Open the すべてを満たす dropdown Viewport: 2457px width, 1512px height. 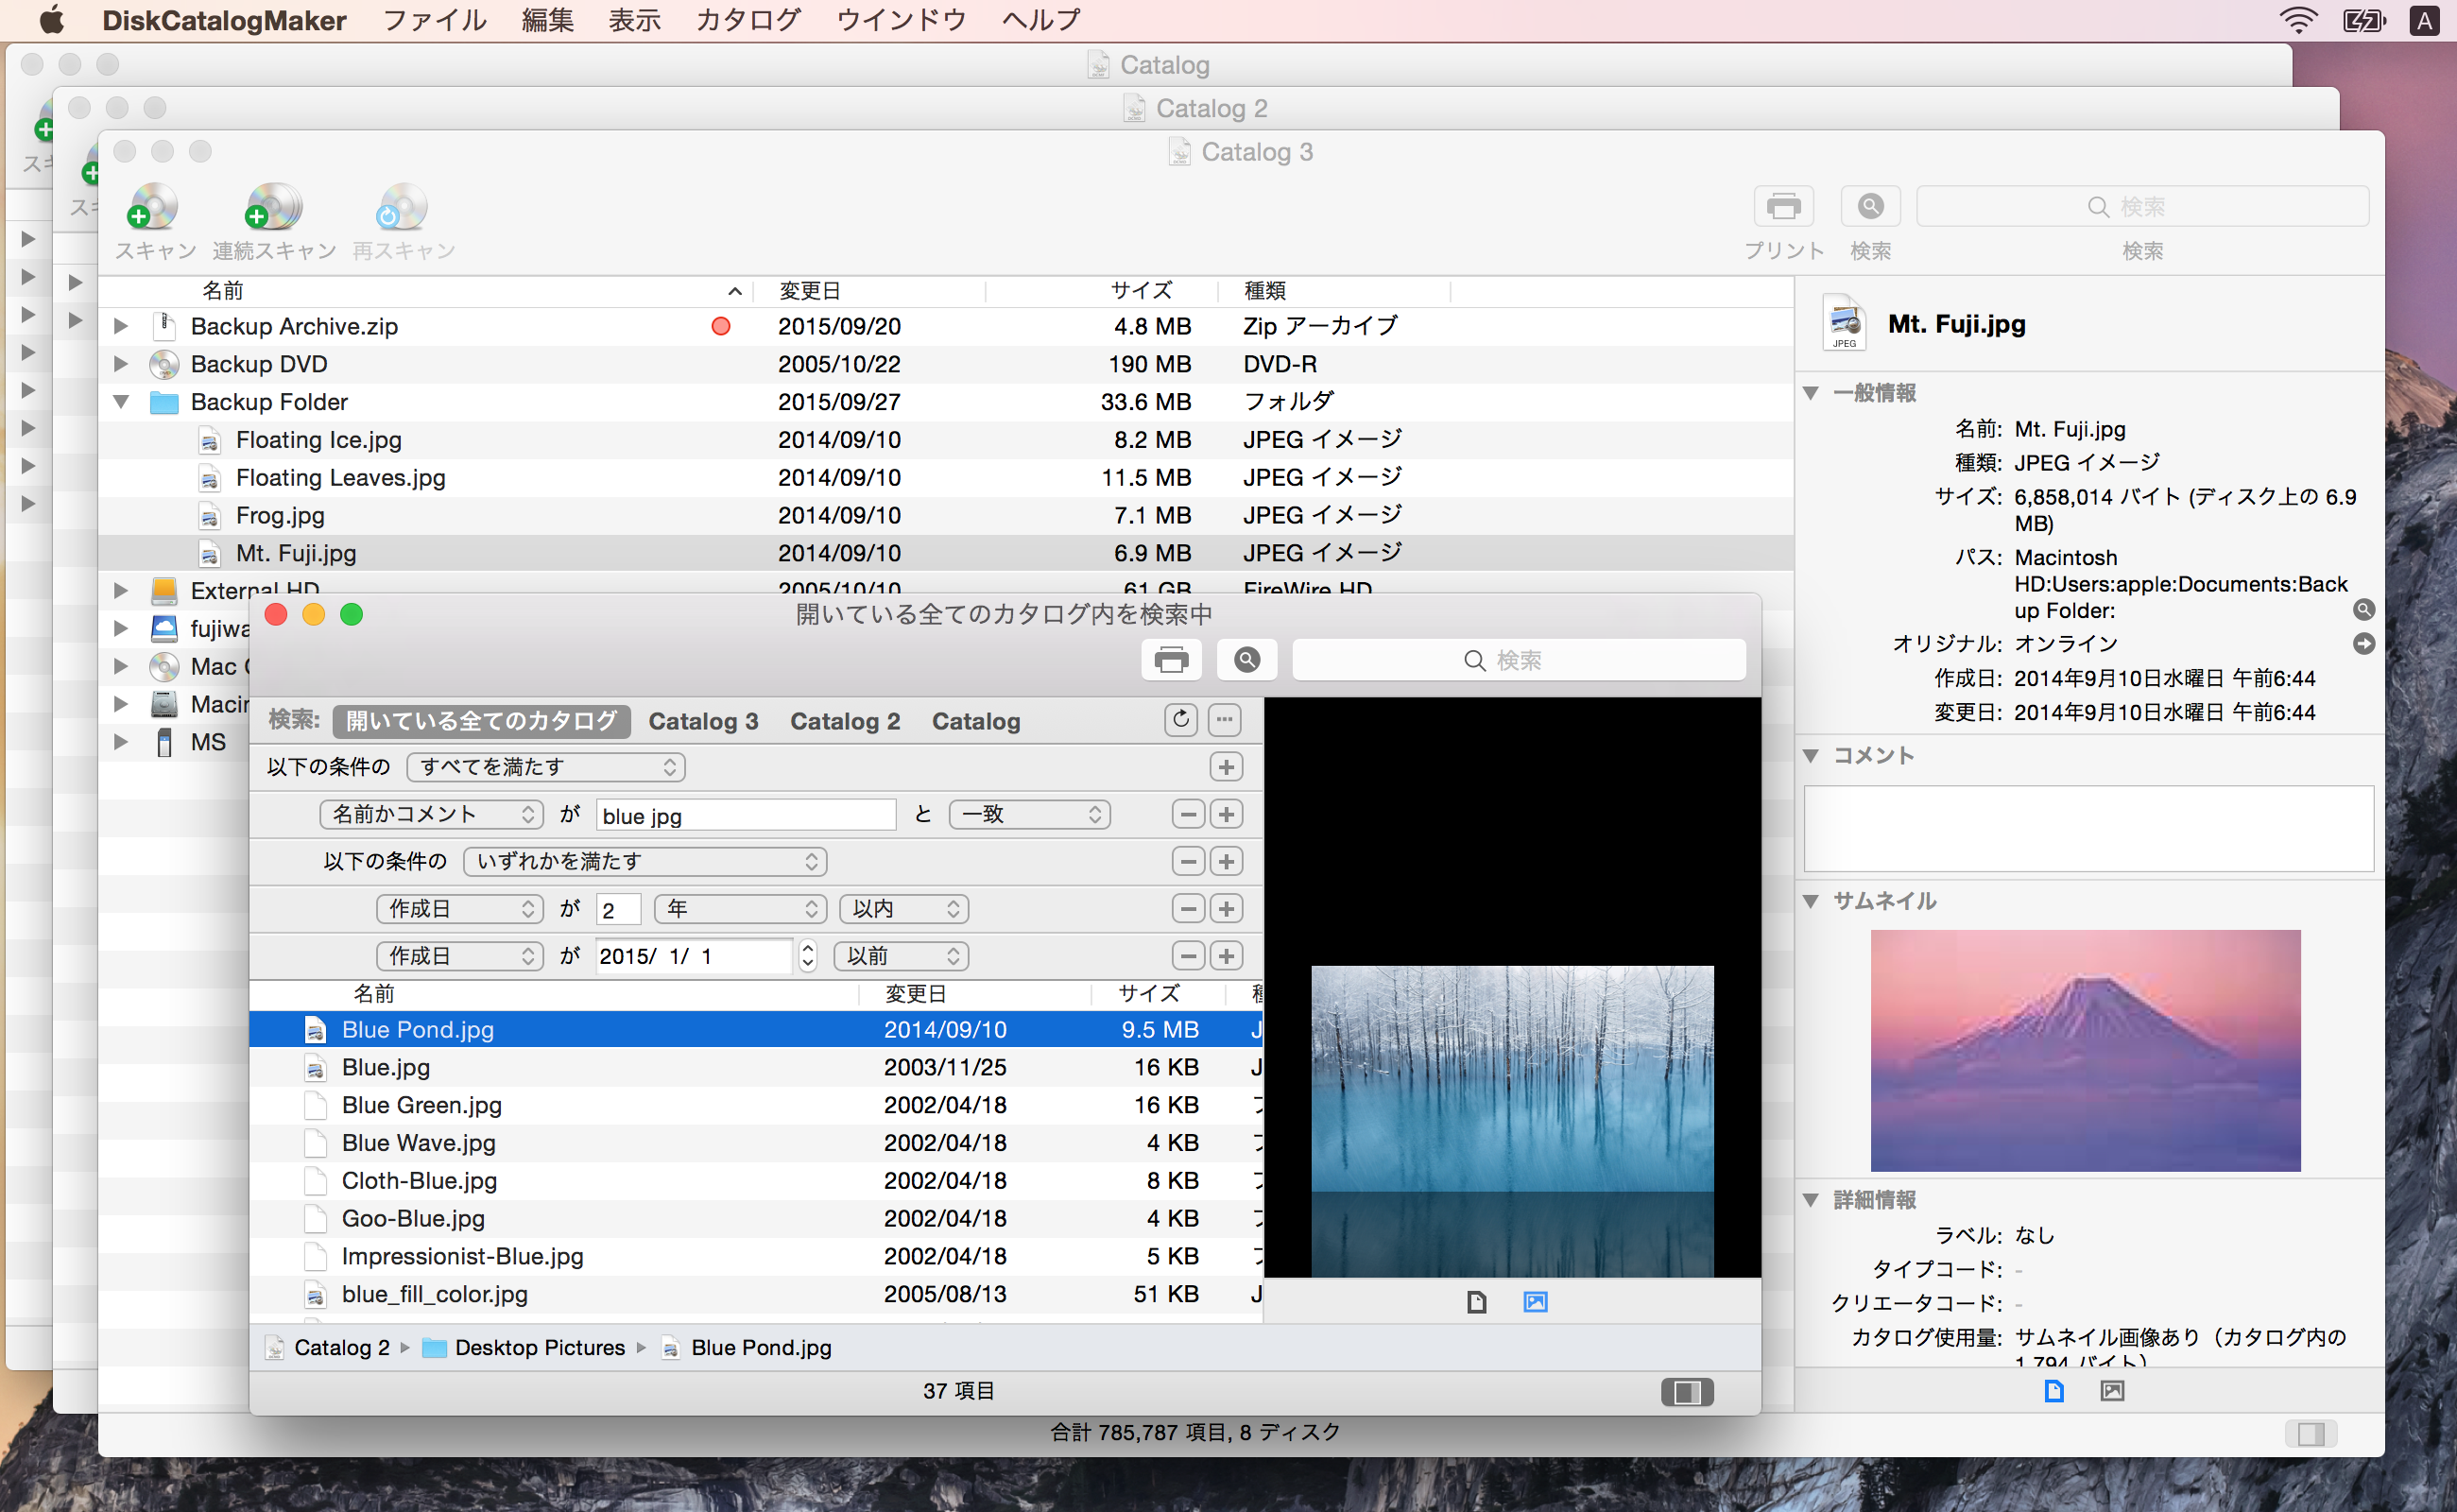click(546, 767)
